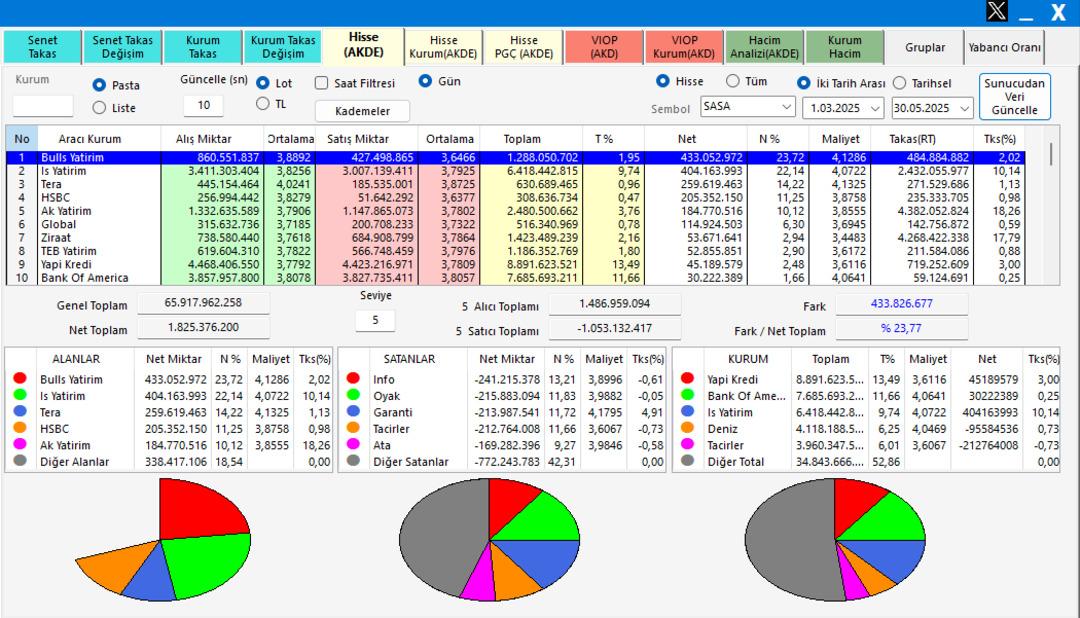This screenshot has width=1080, height=618.
Task: Open the Gruplar tab
Action: (924, 47)
